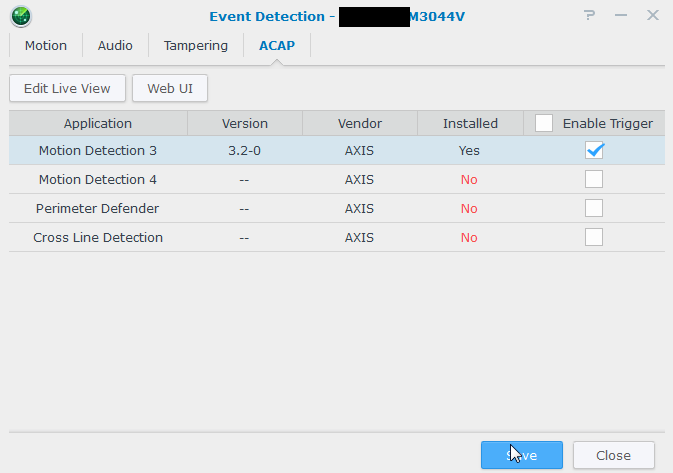Click the window title Event Detection
Viewport: 673px width, 473px height.
(x=267, y=16)
